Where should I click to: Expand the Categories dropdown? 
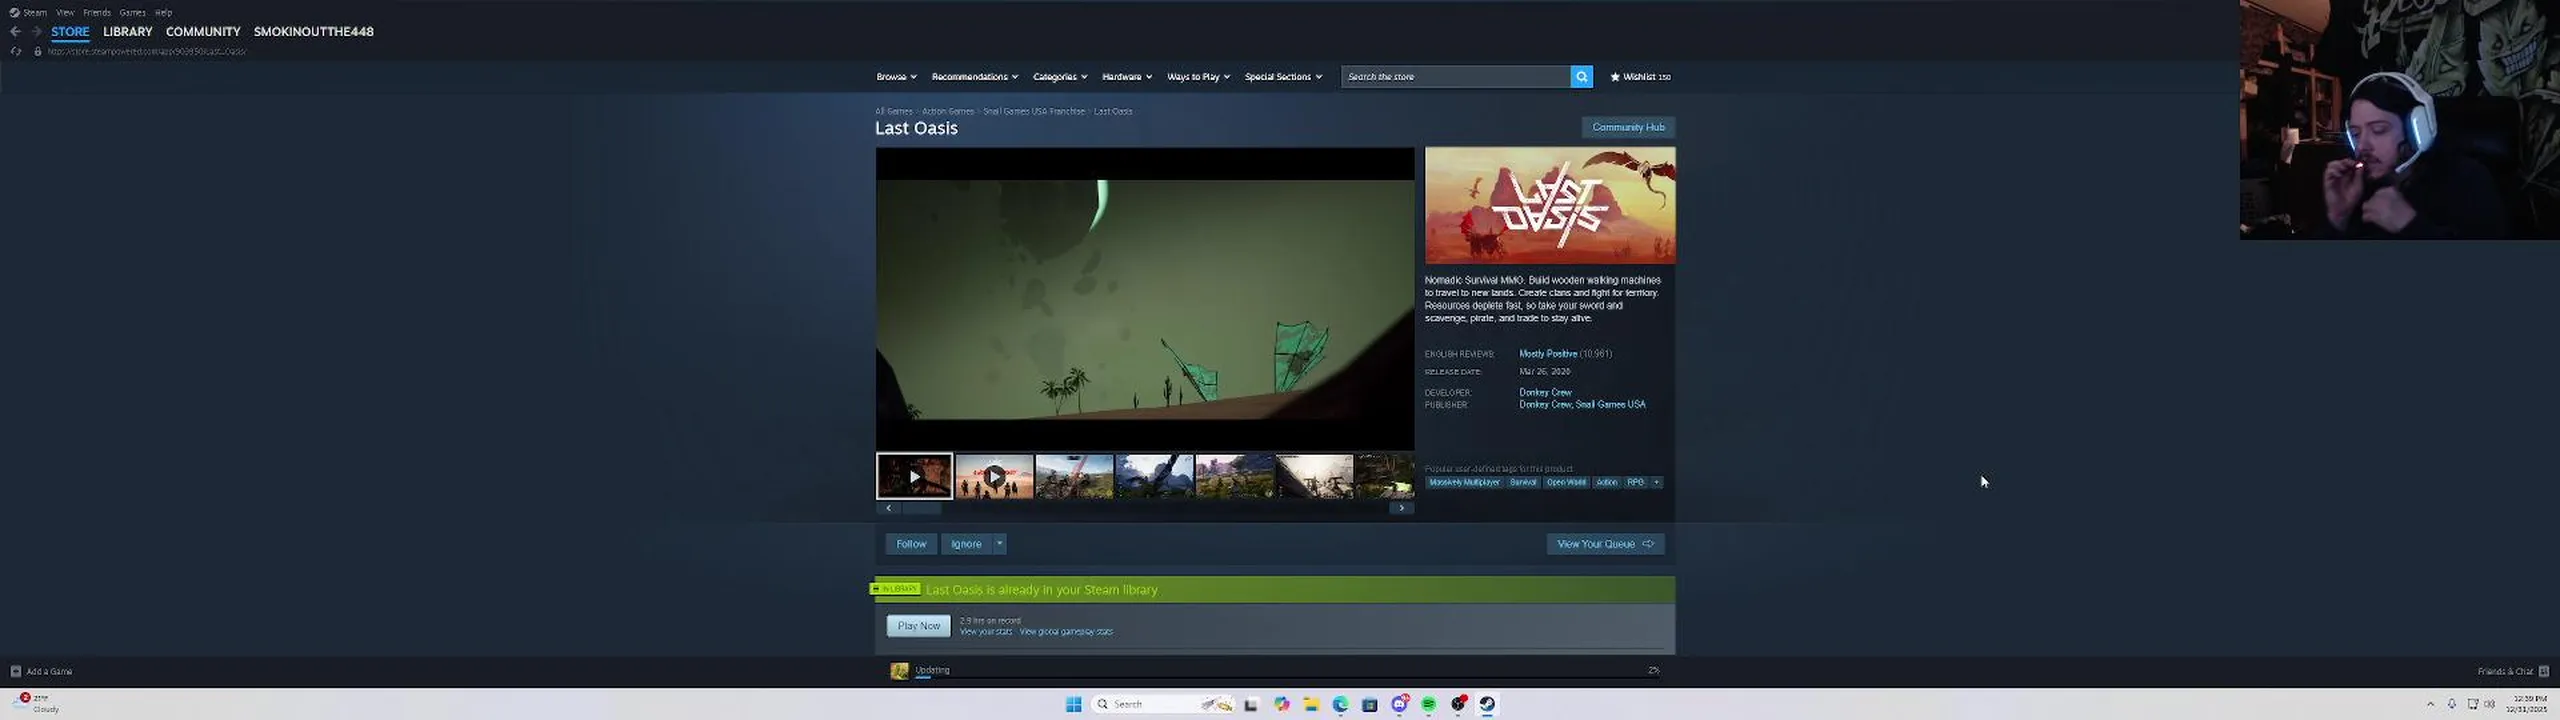pos(1060,77)
